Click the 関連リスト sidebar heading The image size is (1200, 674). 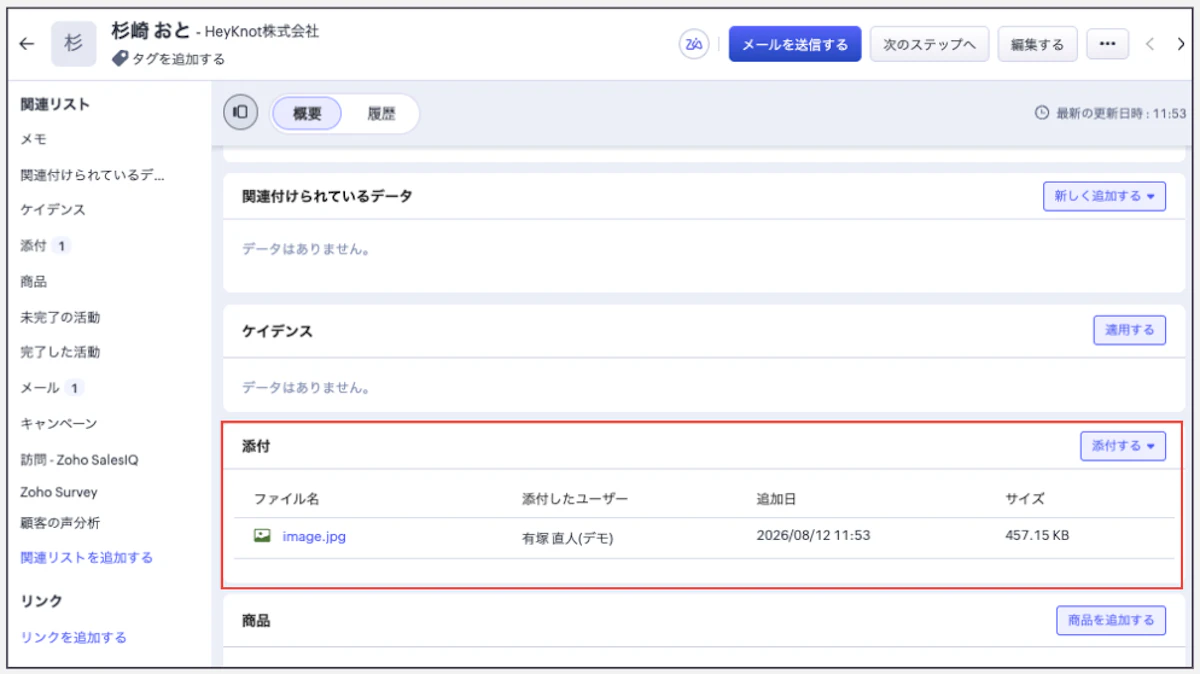(x=55, y=104)
